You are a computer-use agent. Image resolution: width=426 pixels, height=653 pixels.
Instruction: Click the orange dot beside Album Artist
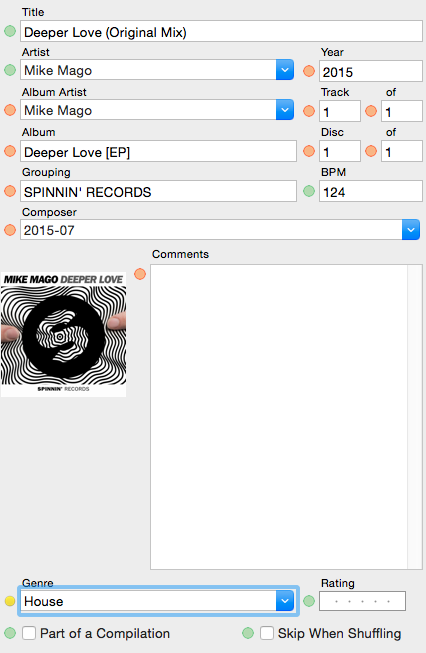point(10,110)
